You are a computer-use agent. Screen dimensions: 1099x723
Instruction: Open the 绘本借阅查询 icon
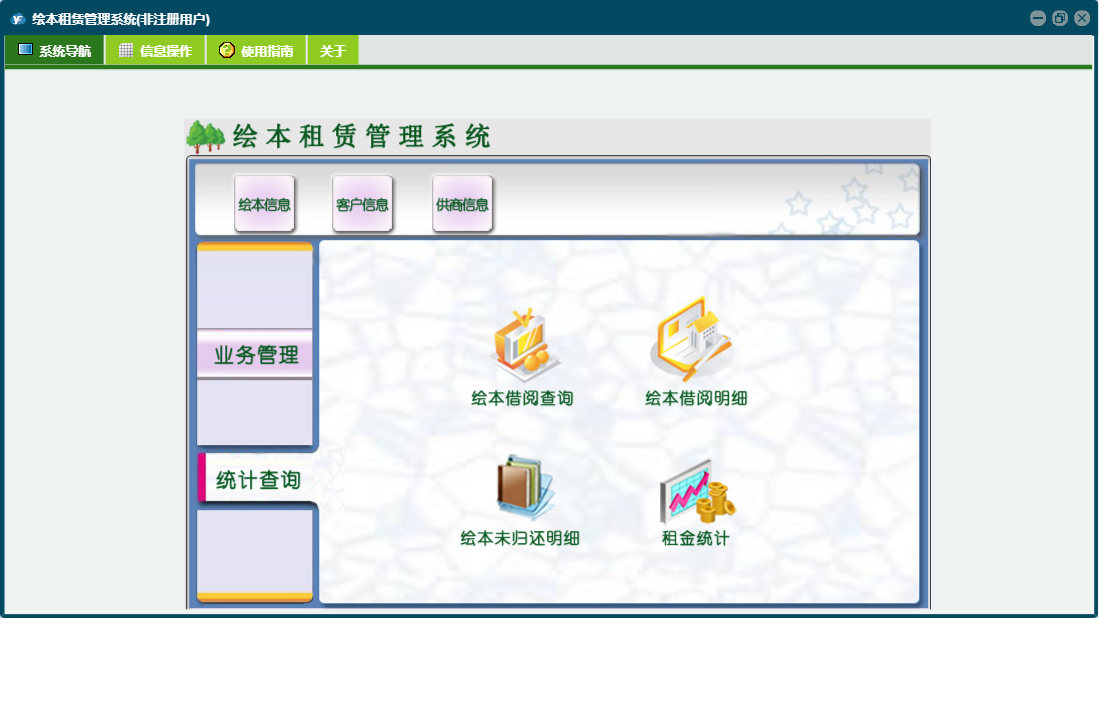(525, 344)
